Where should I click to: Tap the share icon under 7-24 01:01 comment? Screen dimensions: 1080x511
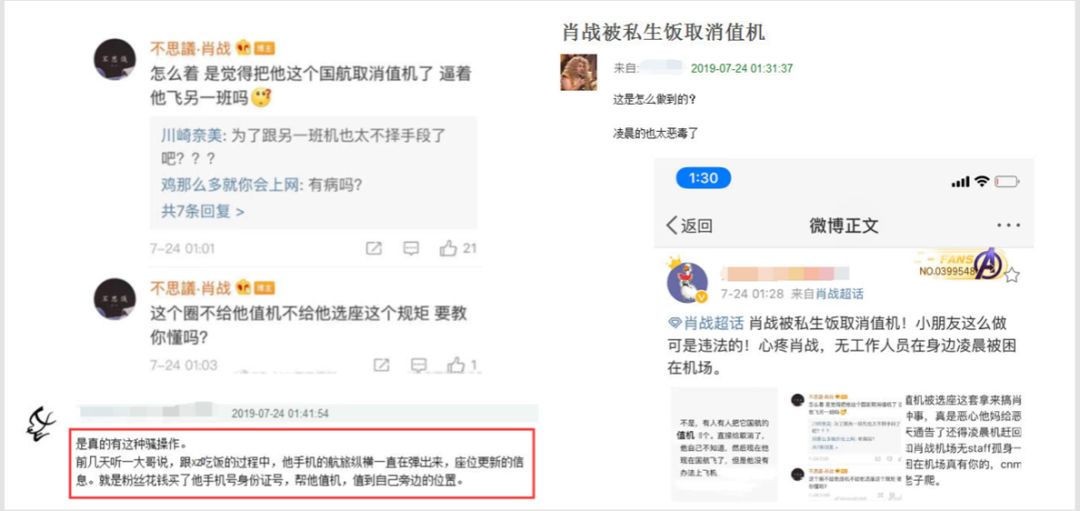tap(373, 249)
